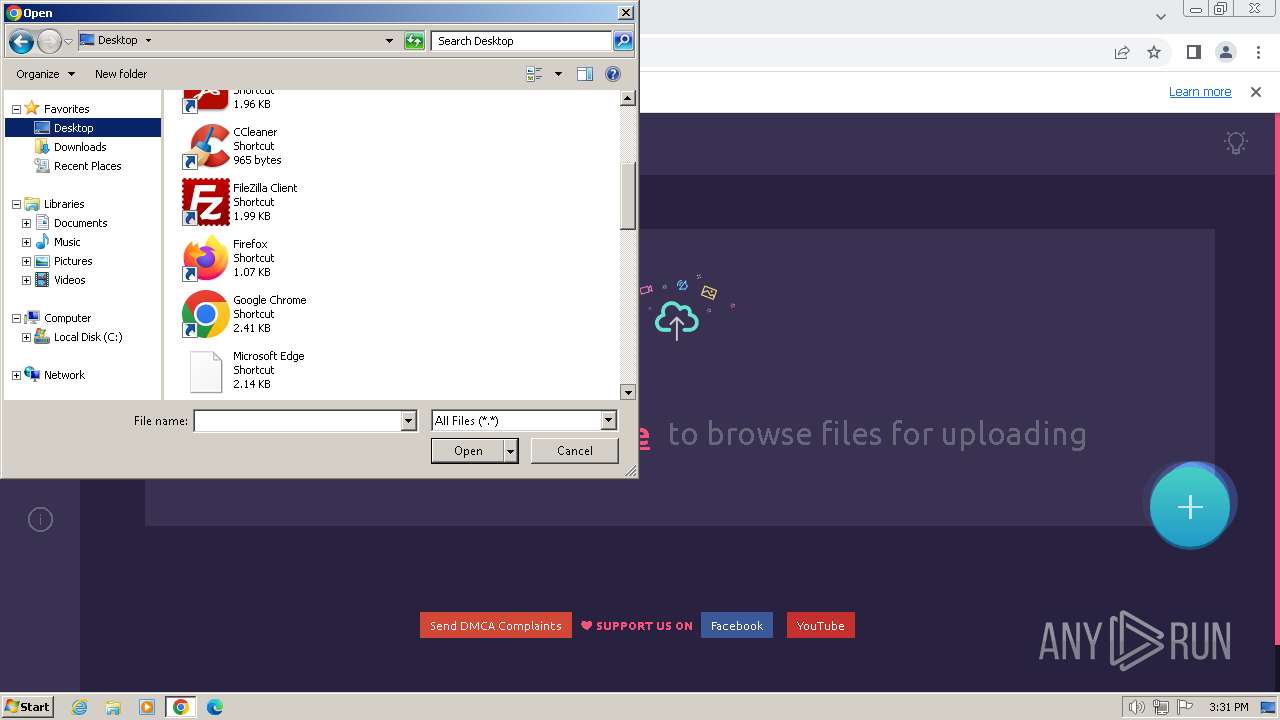1280x720 pixels.
Task: Open Internet Explorer from taskbar
Action: 80,707
